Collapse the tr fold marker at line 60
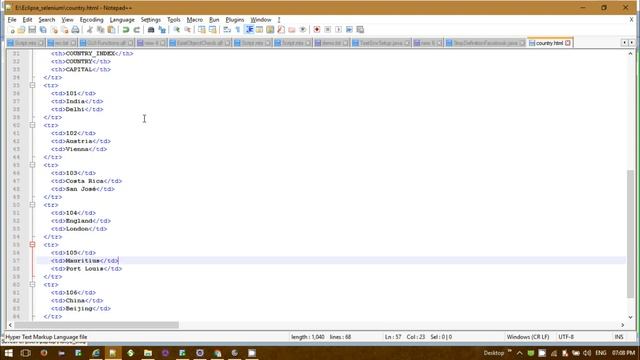 [32, 284]
